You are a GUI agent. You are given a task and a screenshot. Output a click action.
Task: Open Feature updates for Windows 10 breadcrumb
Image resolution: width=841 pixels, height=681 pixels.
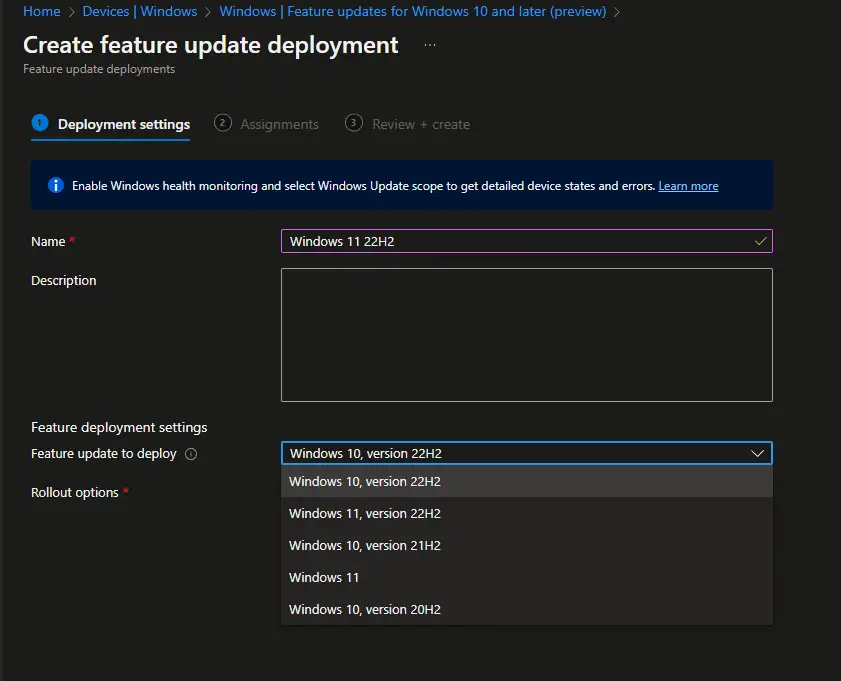(x=412, y=11)
